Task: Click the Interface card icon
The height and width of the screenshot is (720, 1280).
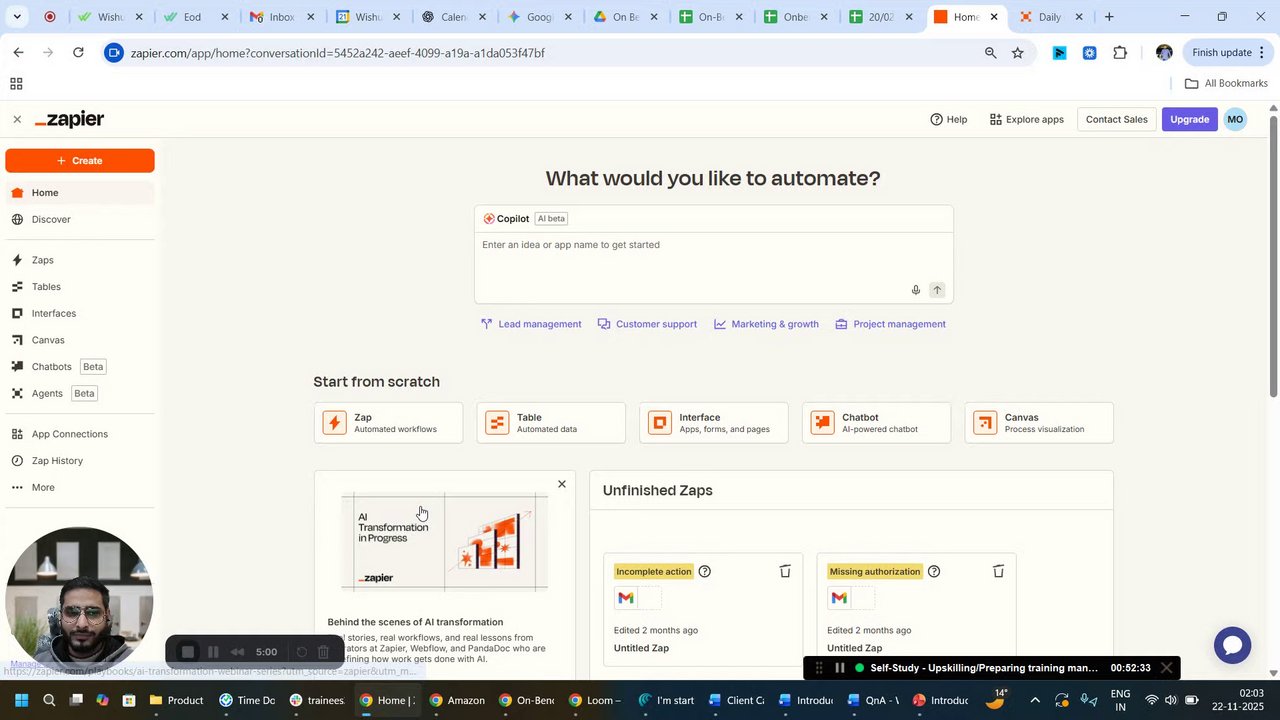Action: point(660,423)
